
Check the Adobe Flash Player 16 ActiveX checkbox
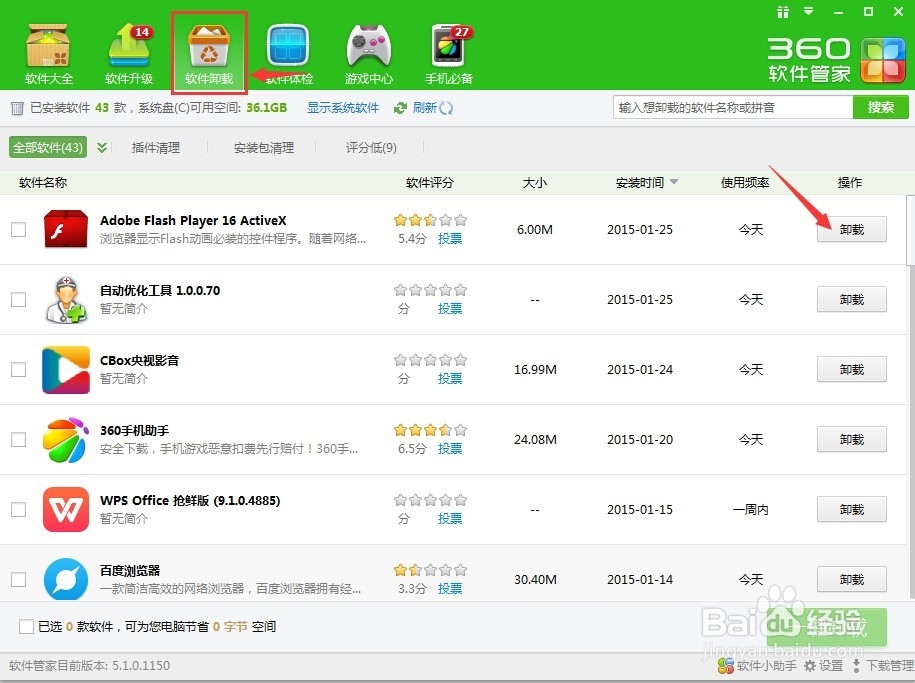(x=18, y=229)
